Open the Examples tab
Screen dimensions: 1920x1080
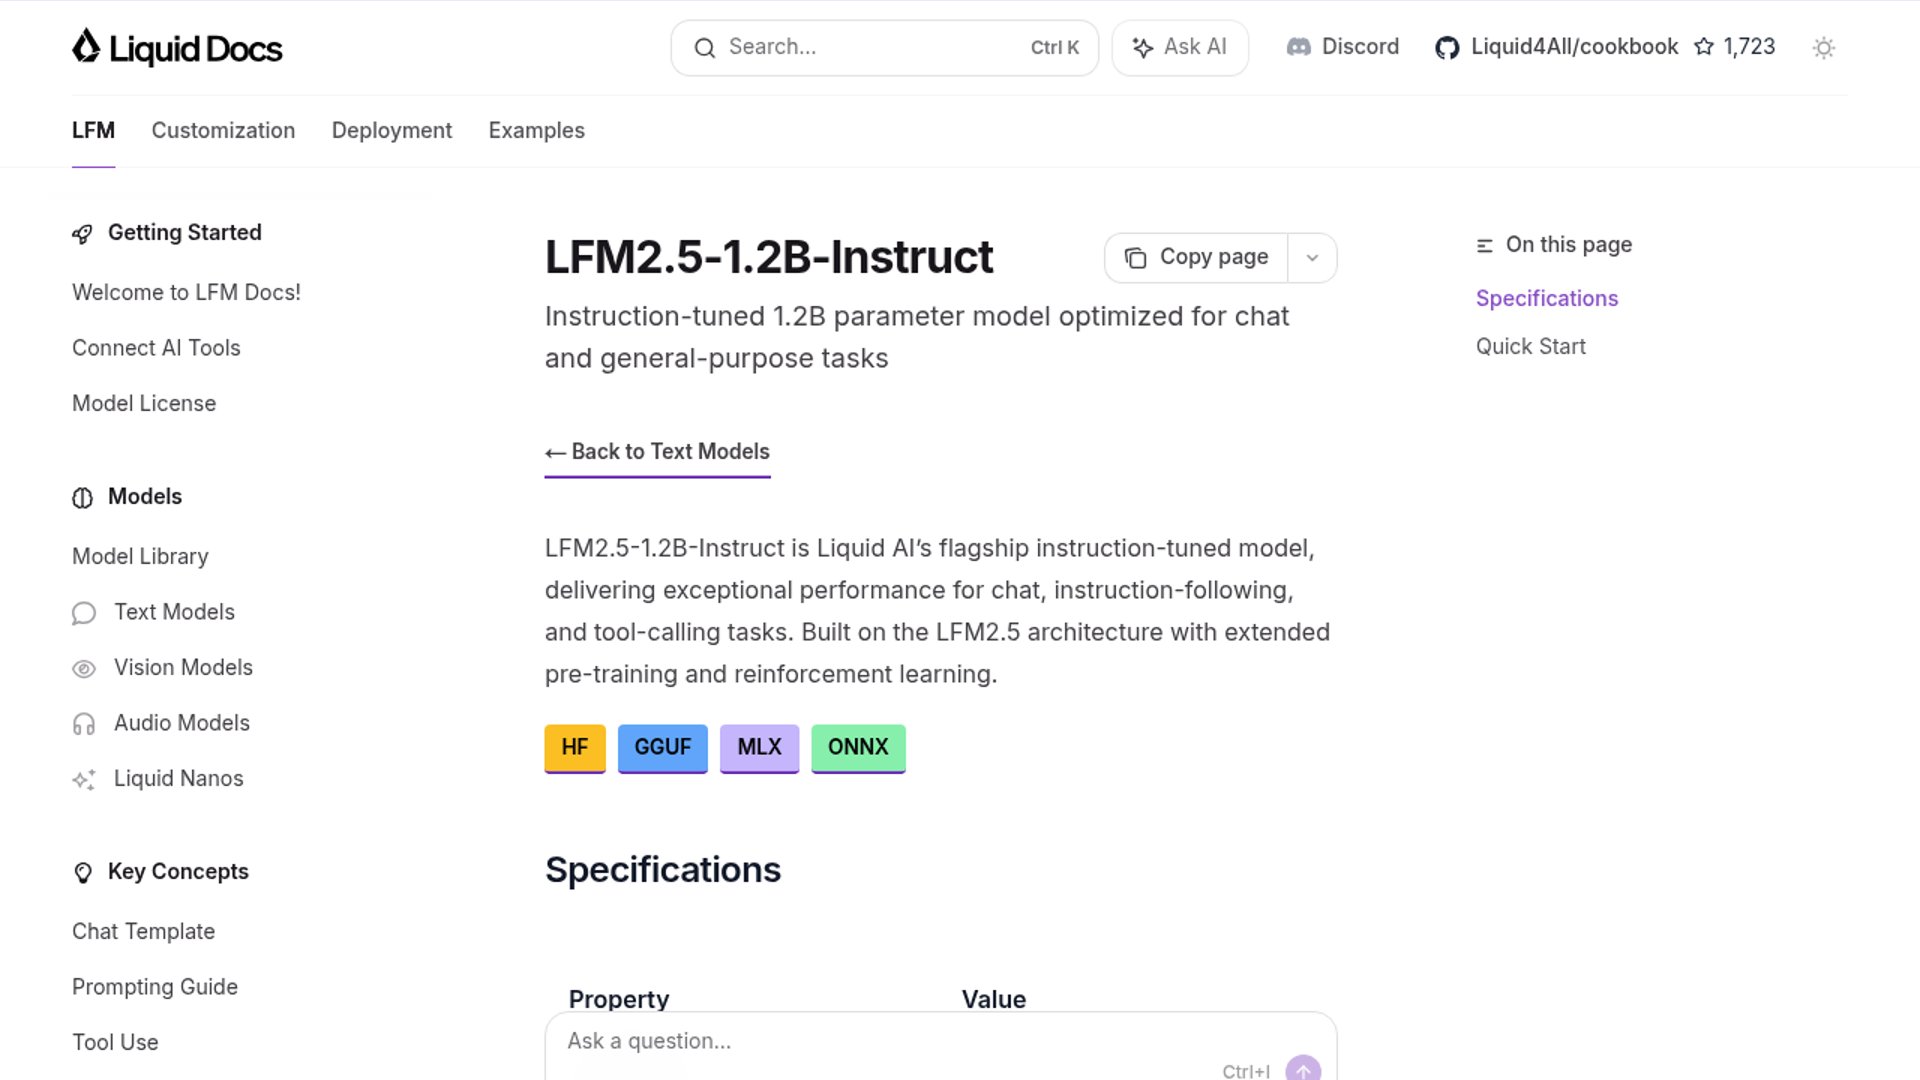tap(536, 130)
